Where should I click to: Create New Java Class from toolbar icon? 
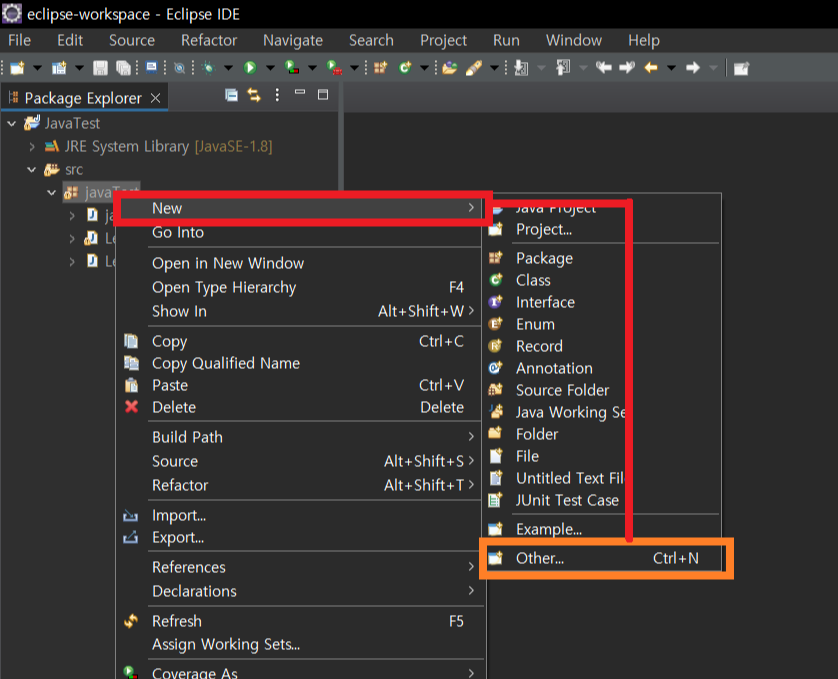pyautogui.click(x=405, y=67)
